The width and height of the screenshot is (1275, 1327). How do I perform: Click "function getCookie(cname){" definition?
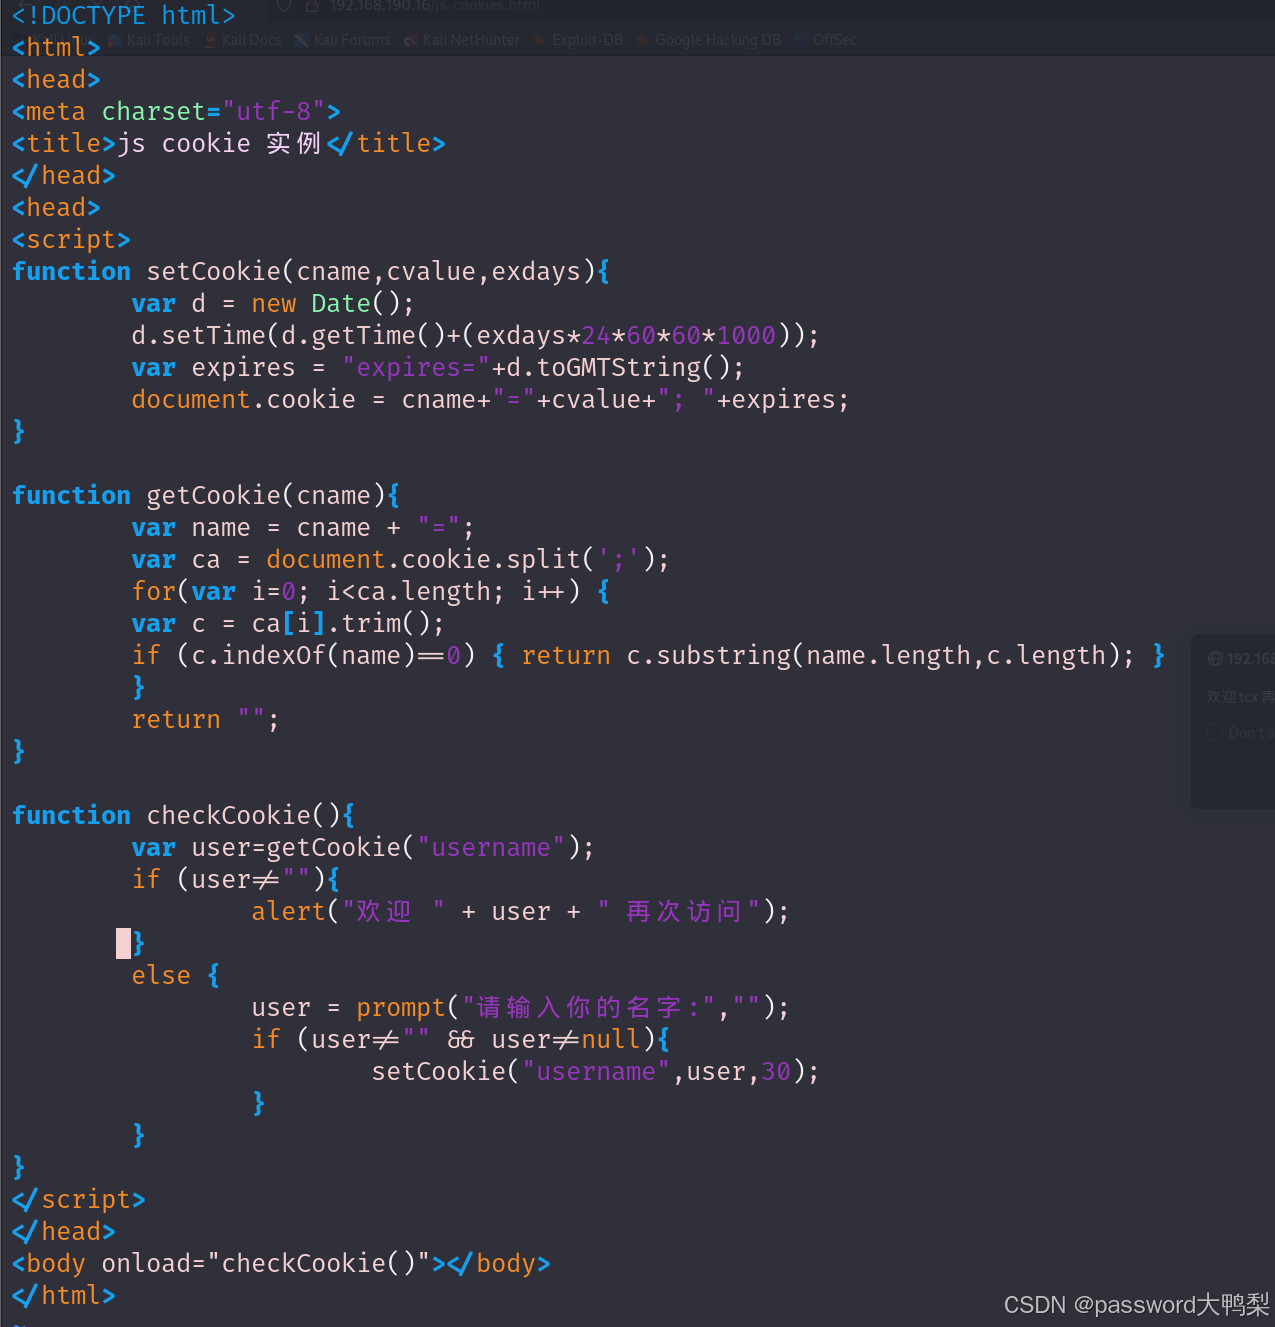point(206,495)
